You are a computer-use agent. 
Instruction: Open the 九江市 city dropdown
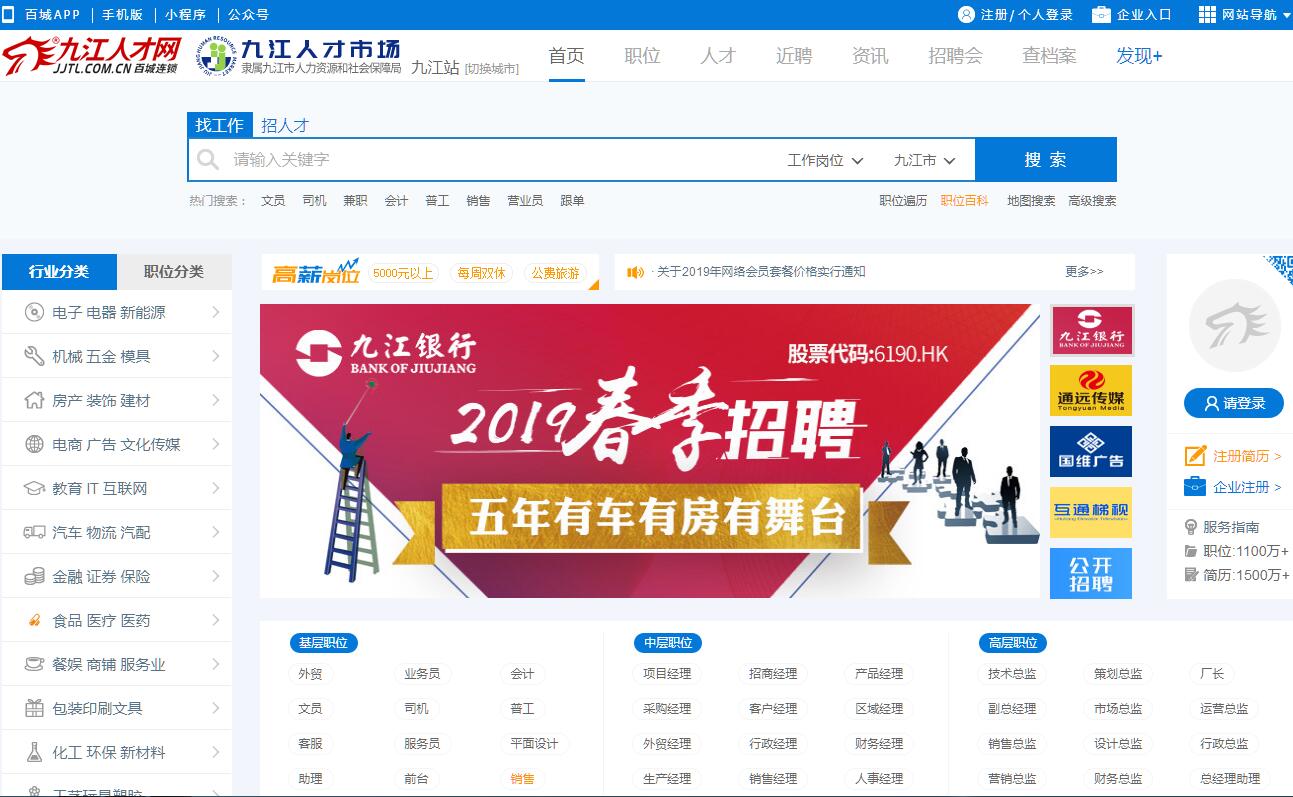[x=924, y=160]
